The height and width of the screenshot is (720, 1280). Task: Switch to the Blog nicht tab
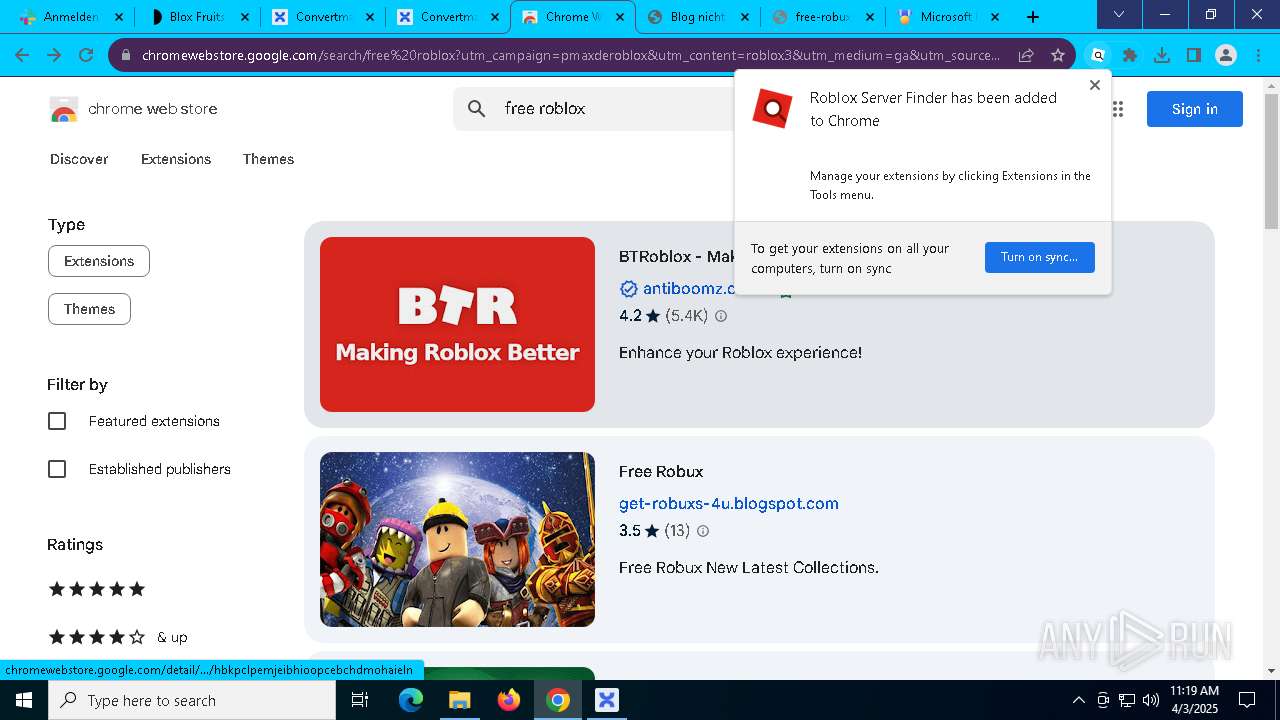[697, 17]
